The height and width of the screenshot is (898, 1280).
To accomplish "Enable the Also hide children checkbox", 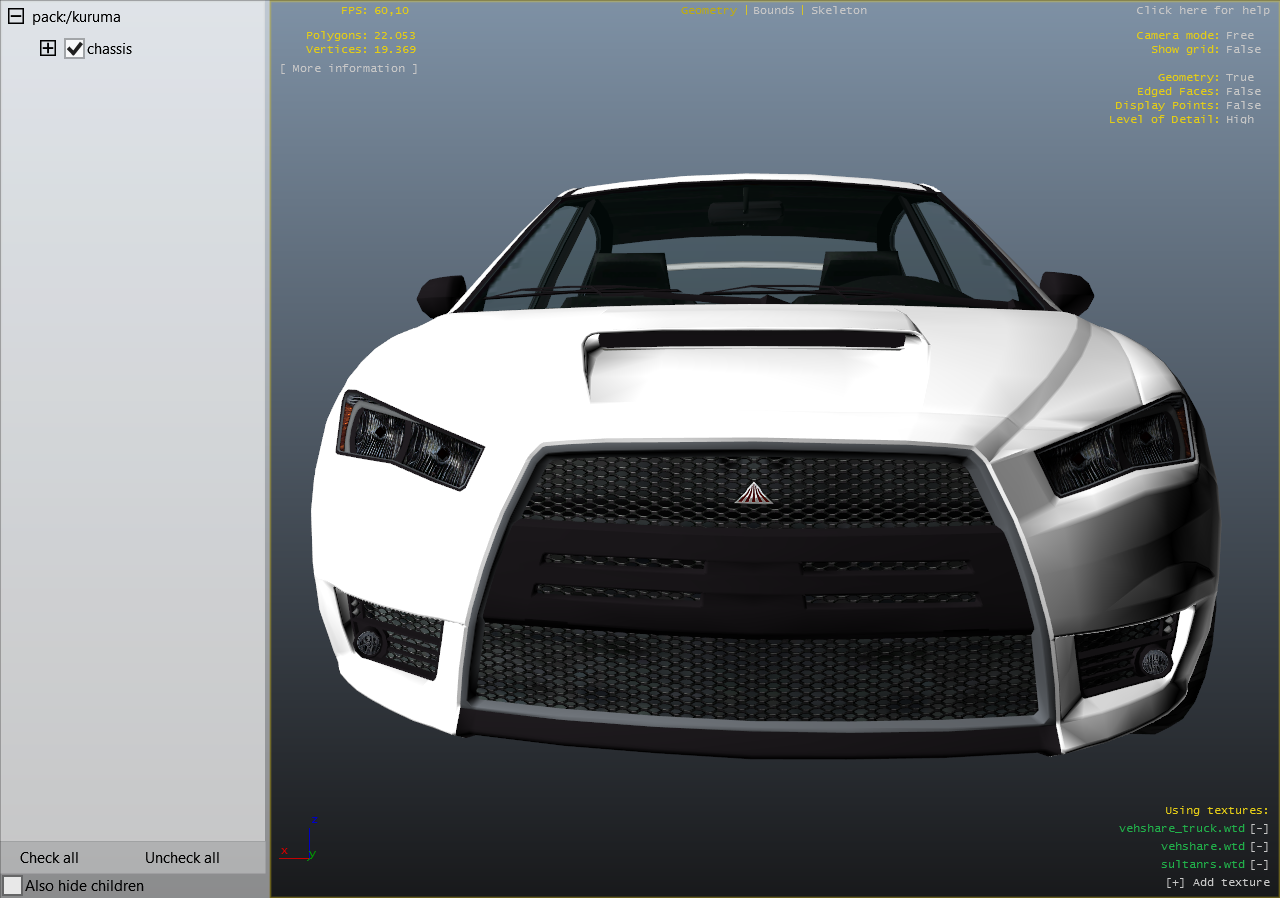I will coord(13,886).
